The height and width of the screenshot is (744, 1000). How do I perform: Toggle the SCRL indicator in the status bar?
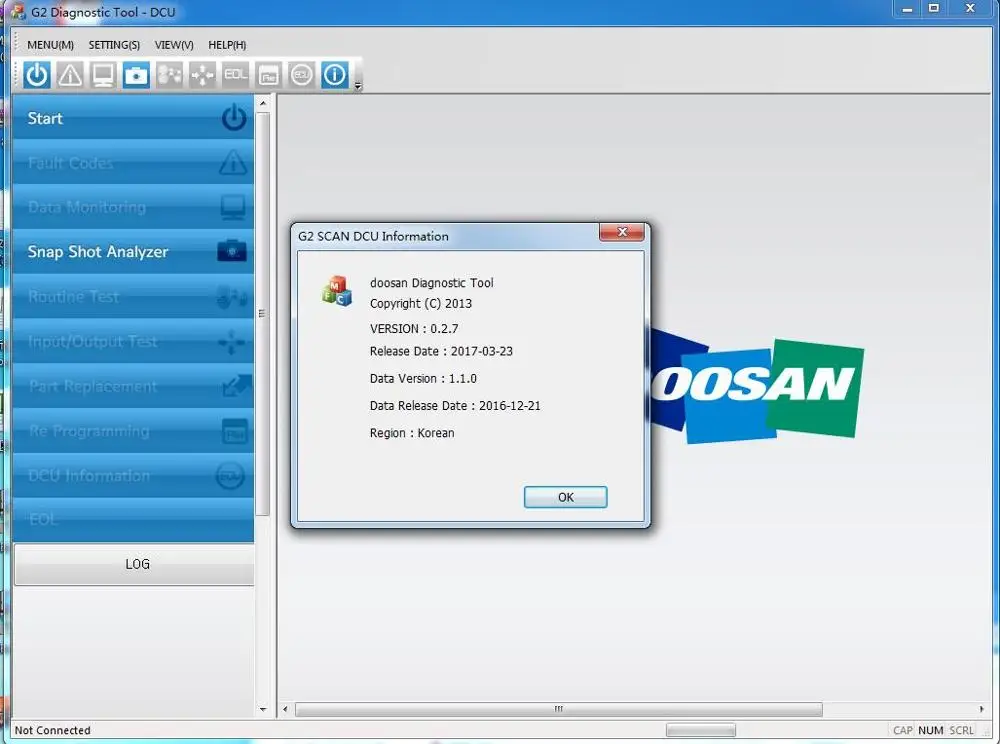click(961, 730)
